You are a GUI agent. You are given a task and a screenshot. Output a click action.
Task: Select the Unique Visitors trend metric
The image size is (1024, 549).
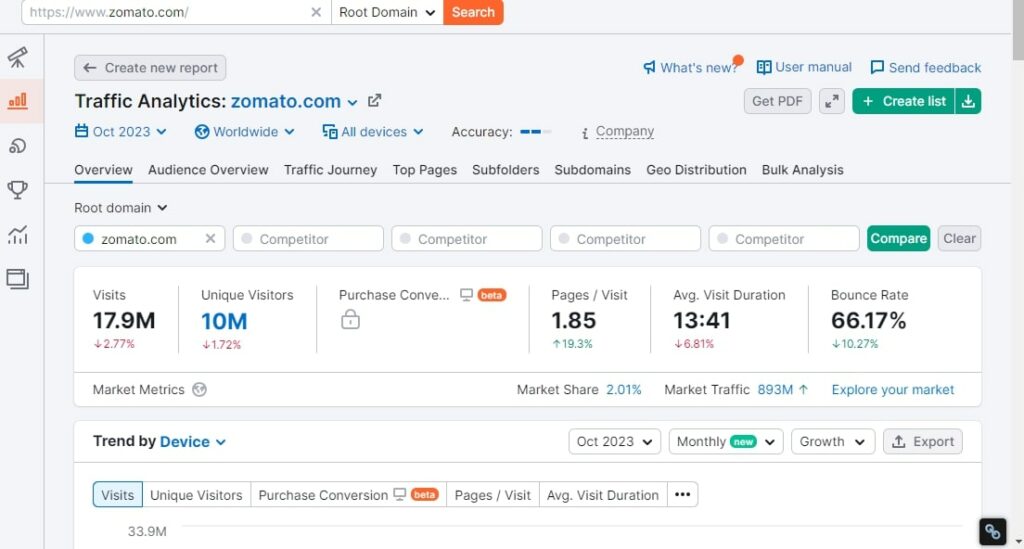point(196,495)
